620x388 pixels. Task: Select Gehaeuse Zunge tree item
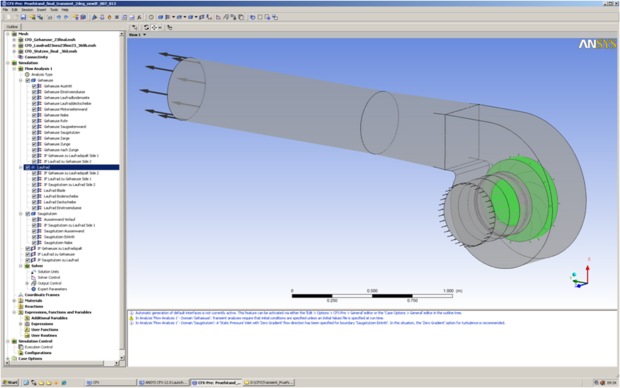57,144
